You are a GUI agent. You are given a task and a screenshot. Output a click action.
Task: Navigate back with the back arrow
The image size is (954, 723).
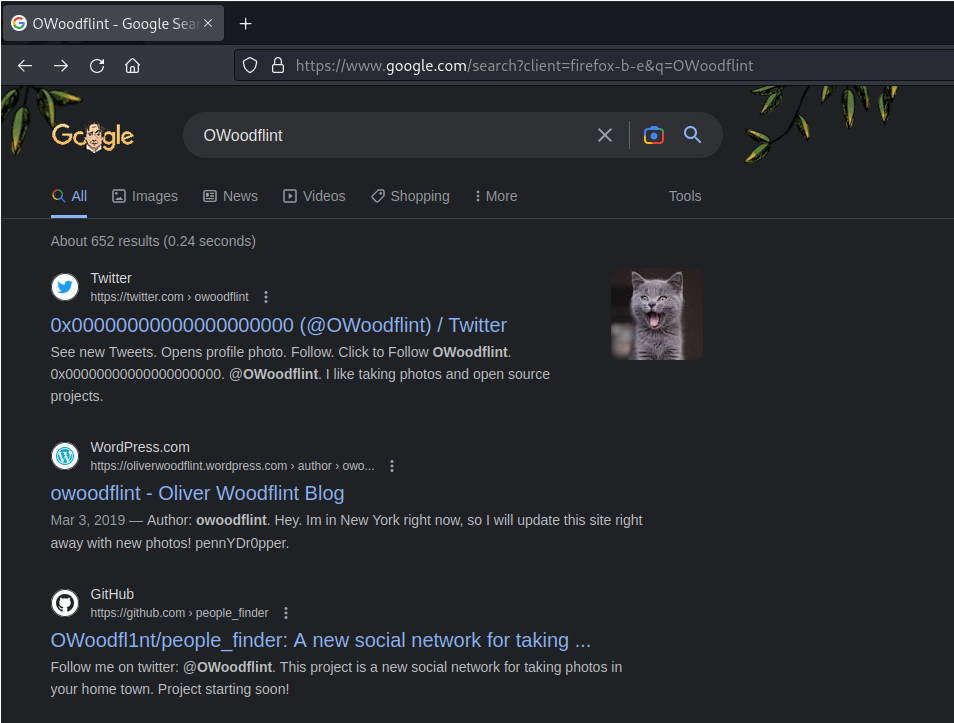[25, 64]
